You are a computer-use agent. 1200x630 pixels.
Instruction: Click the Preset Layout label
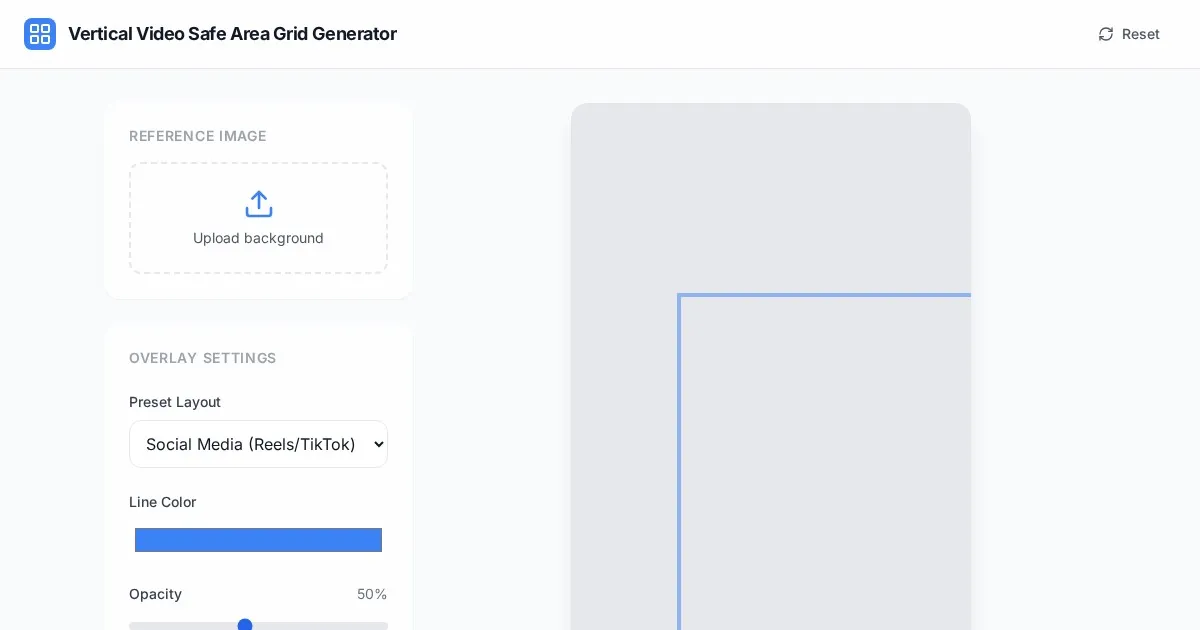tap(175, 402)
